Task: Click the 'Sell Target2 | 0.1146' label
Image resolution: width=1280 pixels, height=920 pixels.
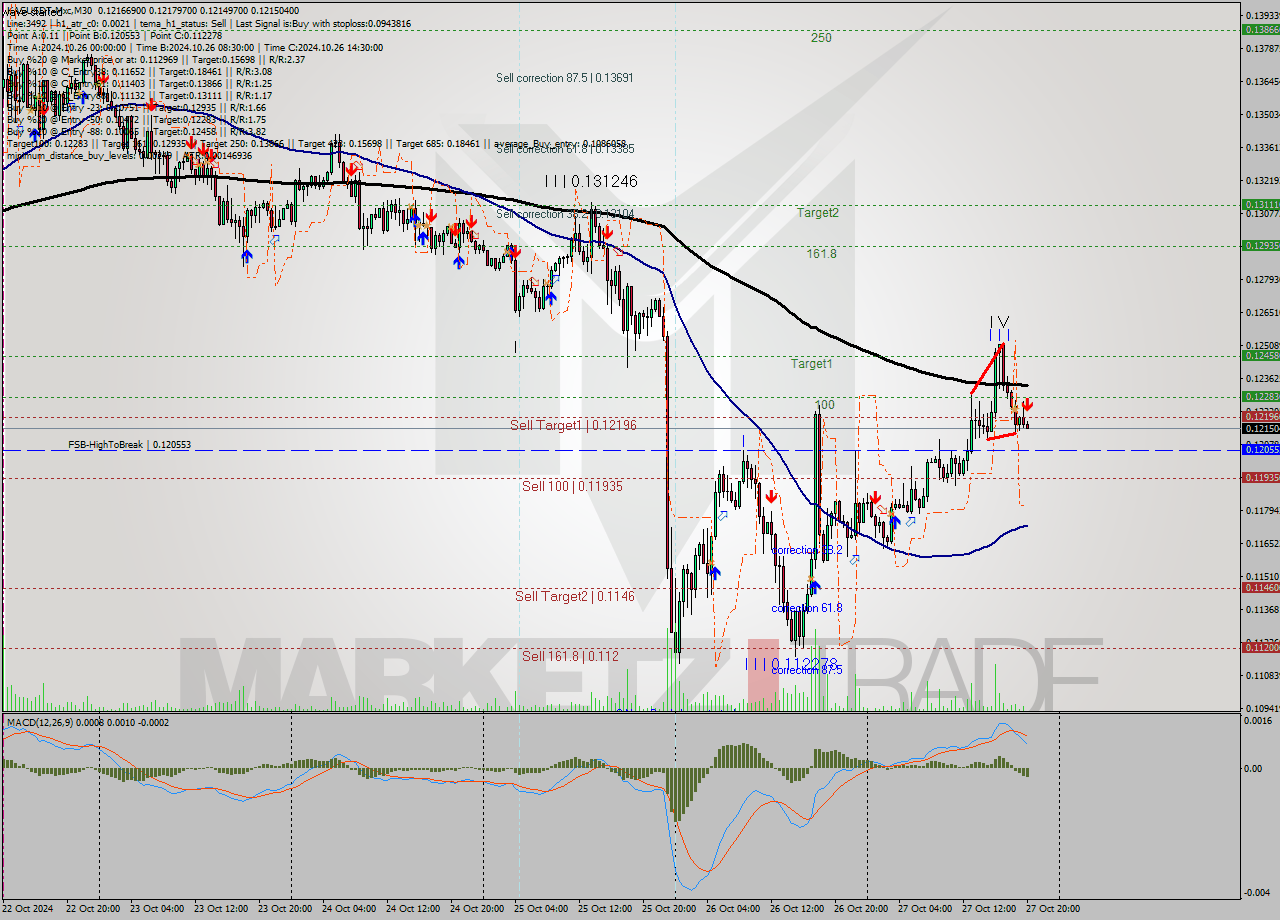Action: click(574, 596)
